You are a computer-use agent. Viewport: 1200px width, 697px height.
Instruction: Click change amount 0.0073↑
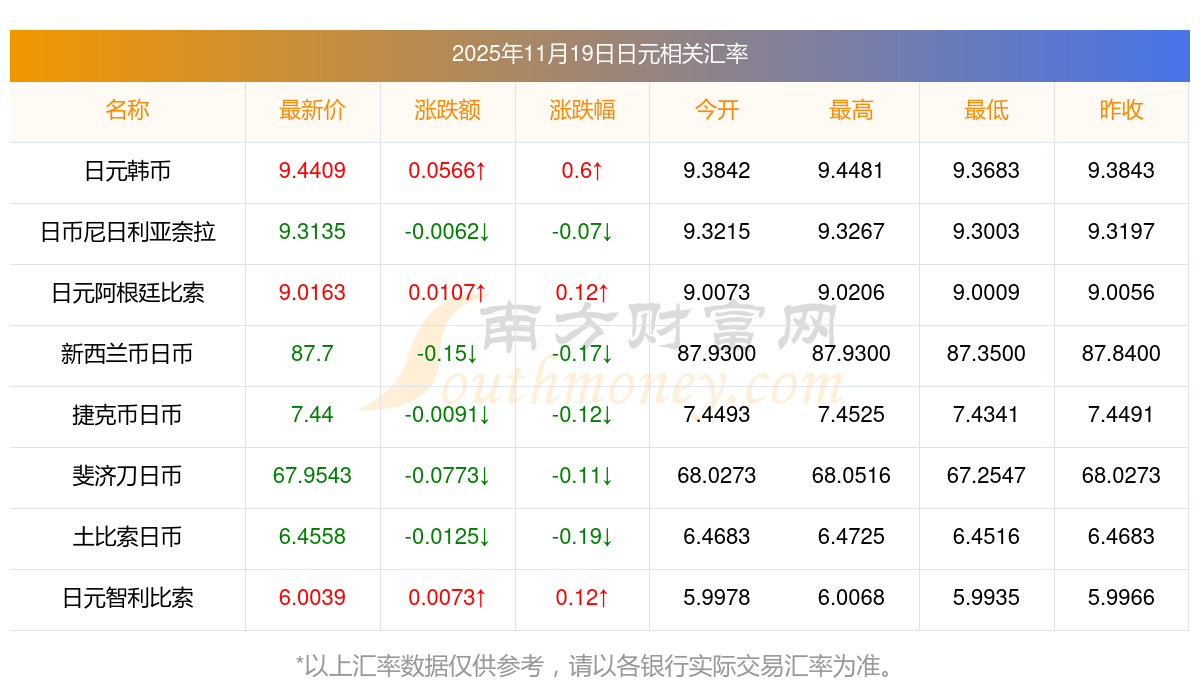tap(447, 598)
